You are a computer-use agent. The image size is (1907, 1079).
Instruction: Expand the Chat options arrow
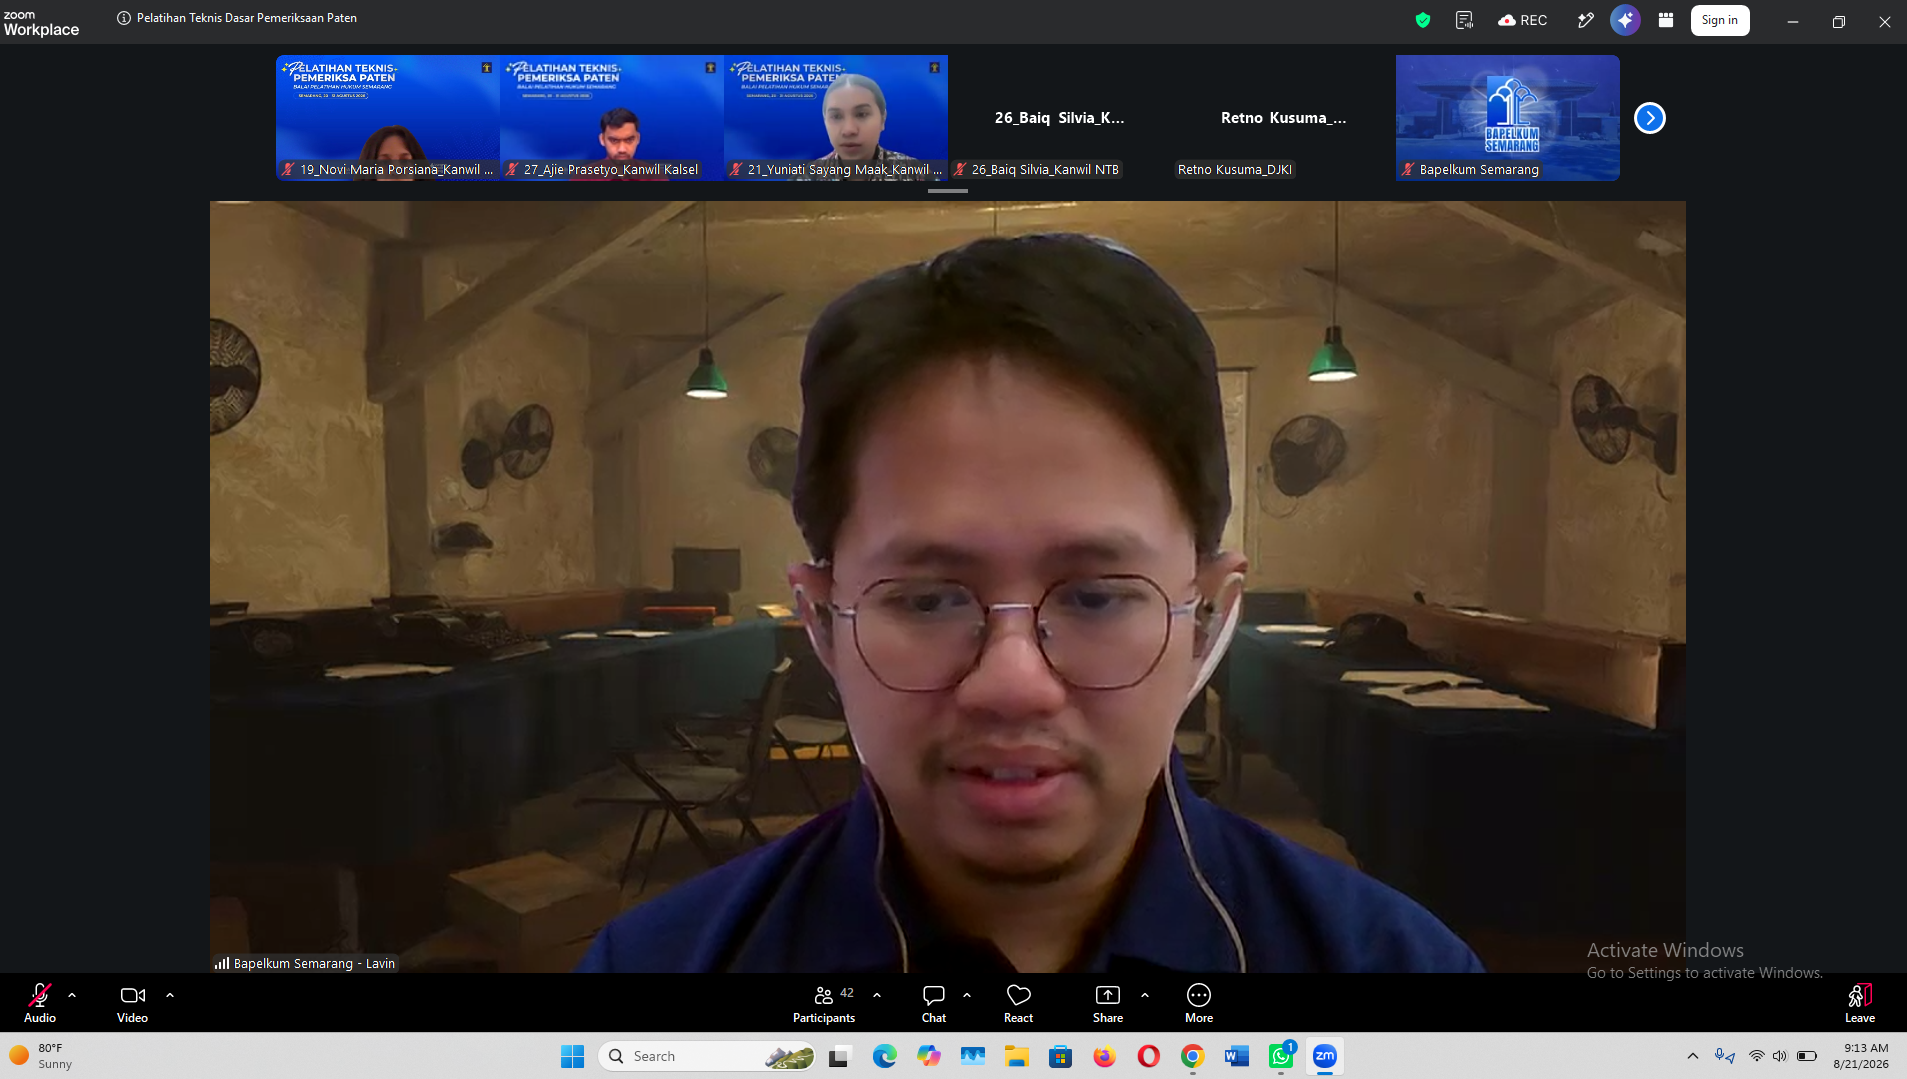tap(967, 995)
